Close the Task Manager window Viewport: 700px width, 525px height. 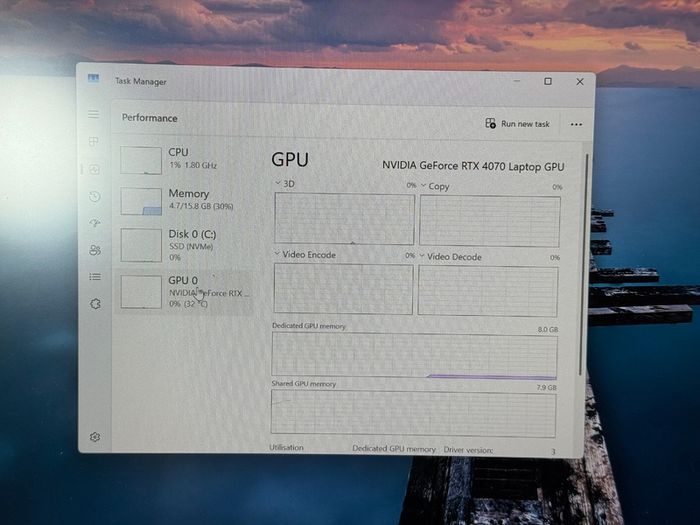579,82
